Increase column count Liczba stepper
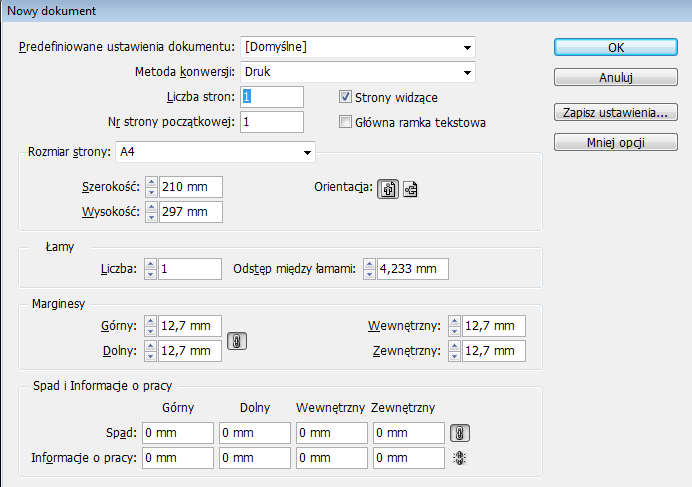This screenshot has height=487, width=692. click(x=152, y=264)
